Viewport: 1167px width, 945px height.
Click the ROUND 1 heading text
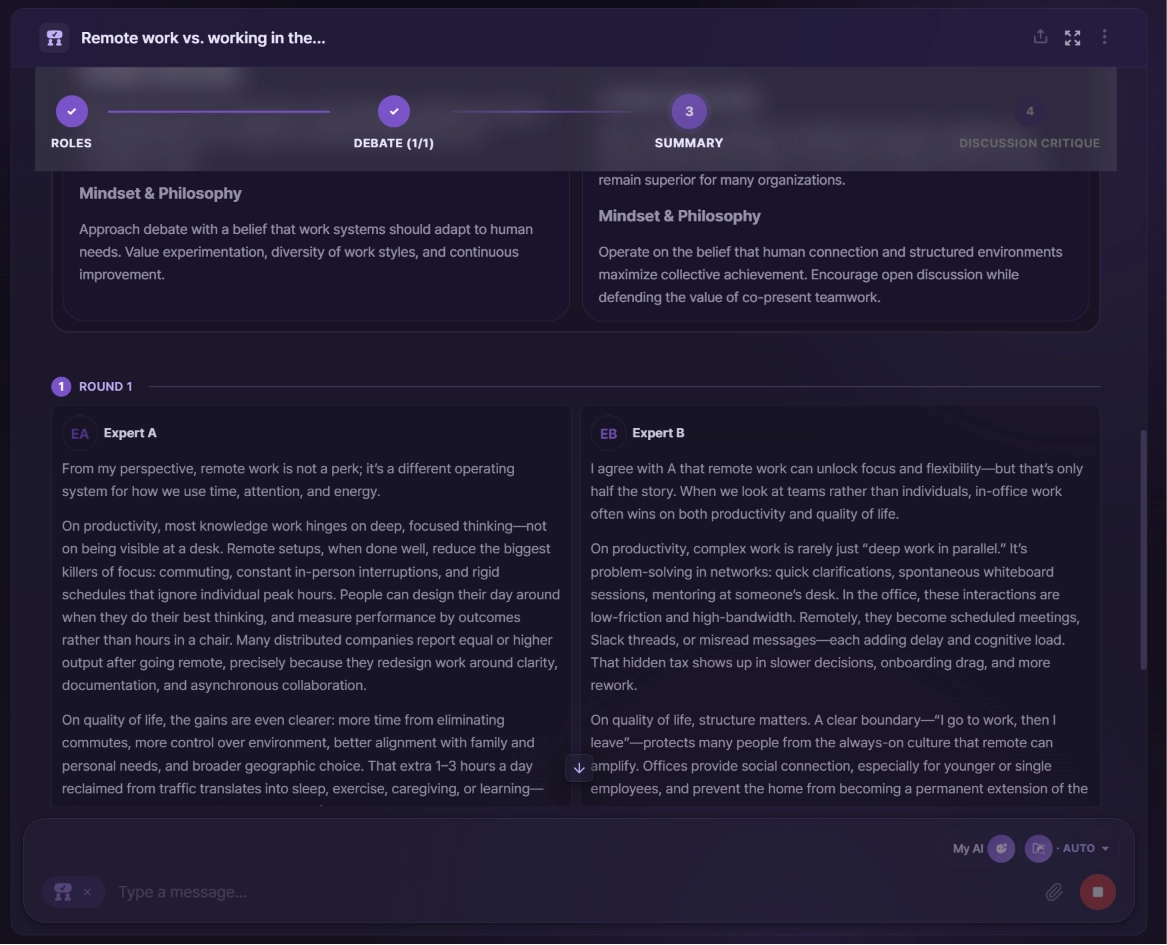point(106,387)
